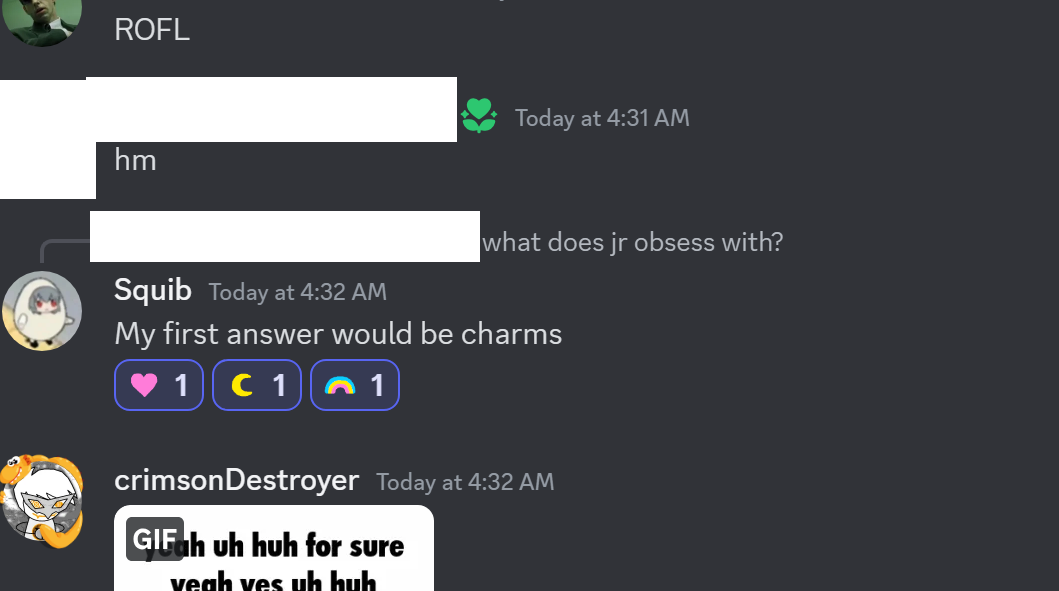Select the 'ROFL' message text
The image size is (1059, 591).
click(x=151, y=30)
